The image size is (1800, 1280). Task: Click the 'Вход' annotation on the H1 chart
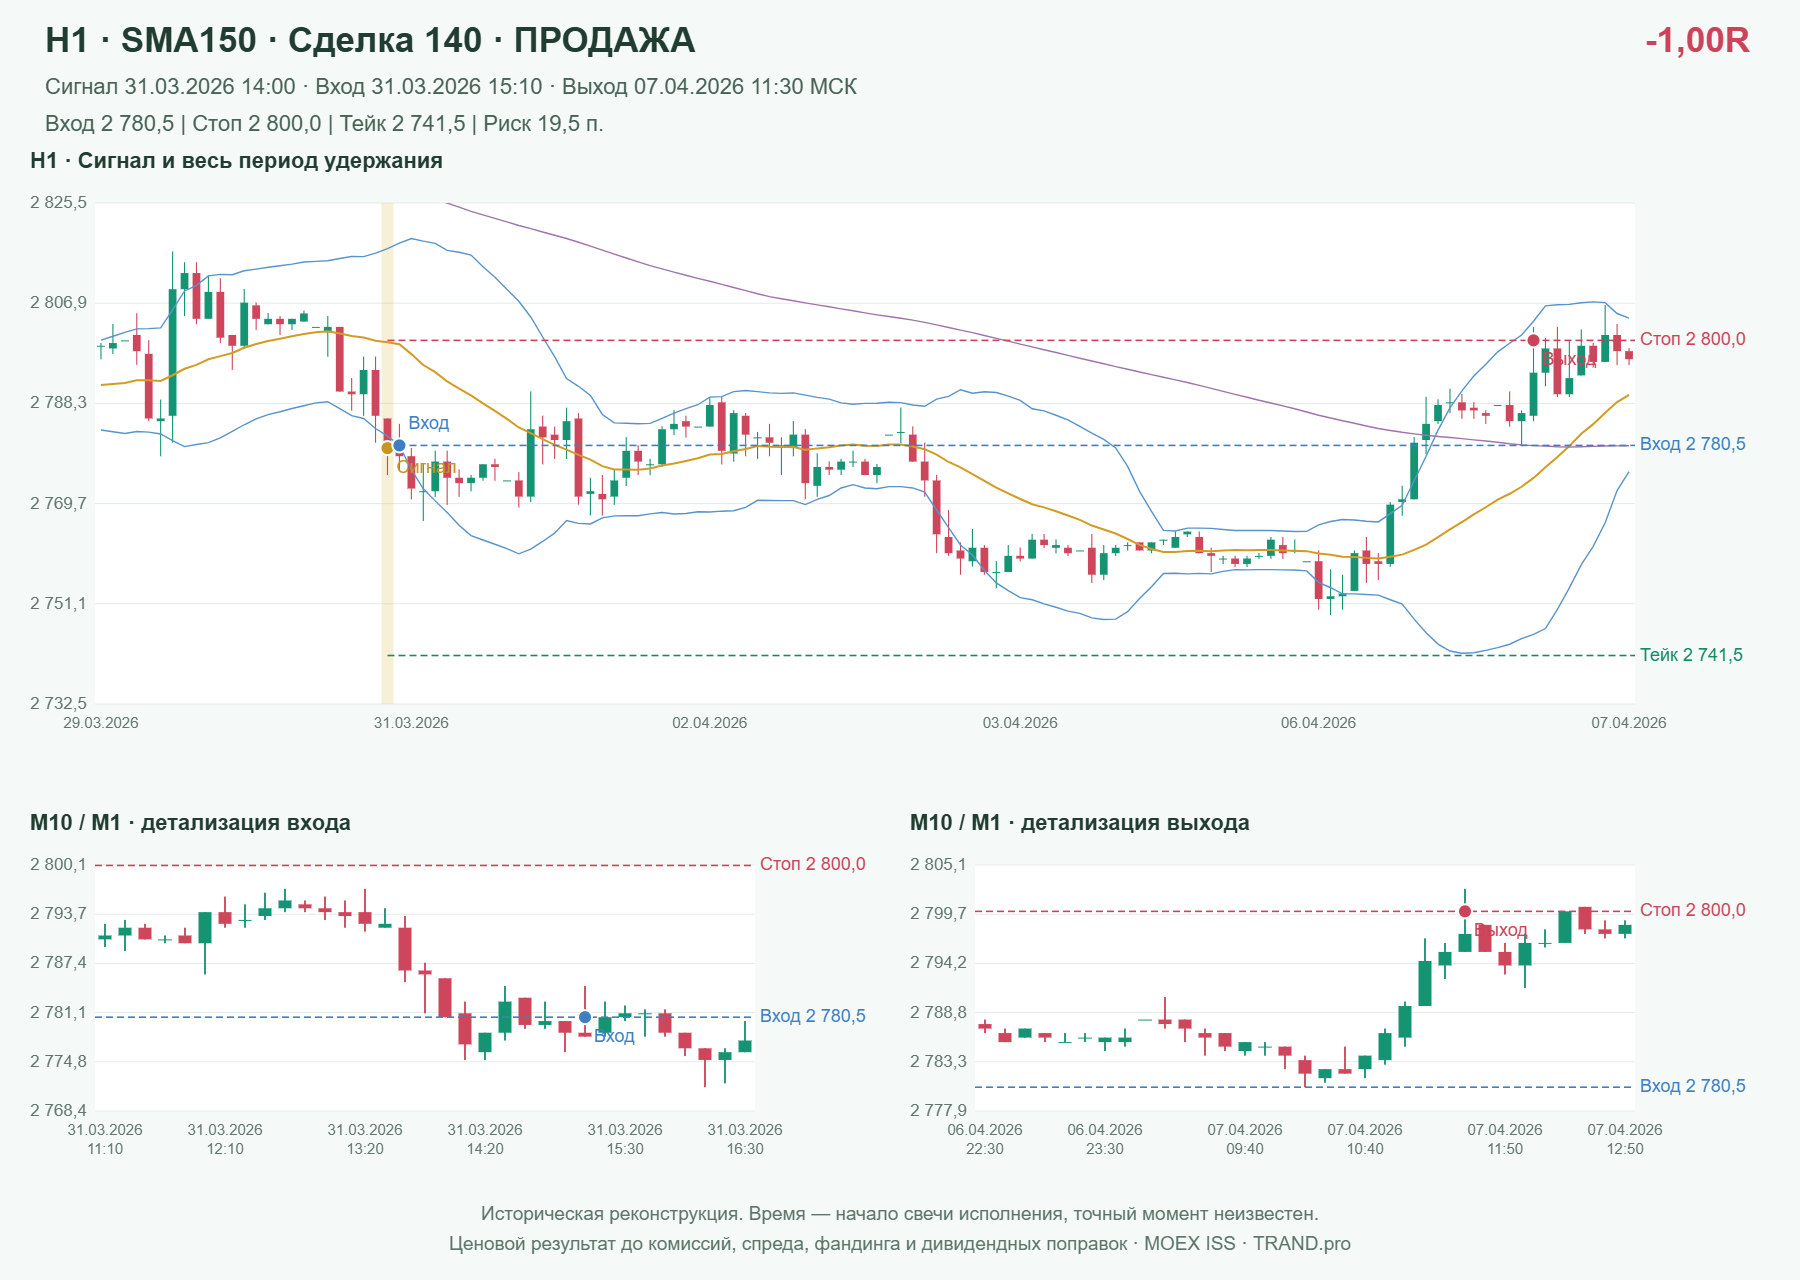[429, 423]
